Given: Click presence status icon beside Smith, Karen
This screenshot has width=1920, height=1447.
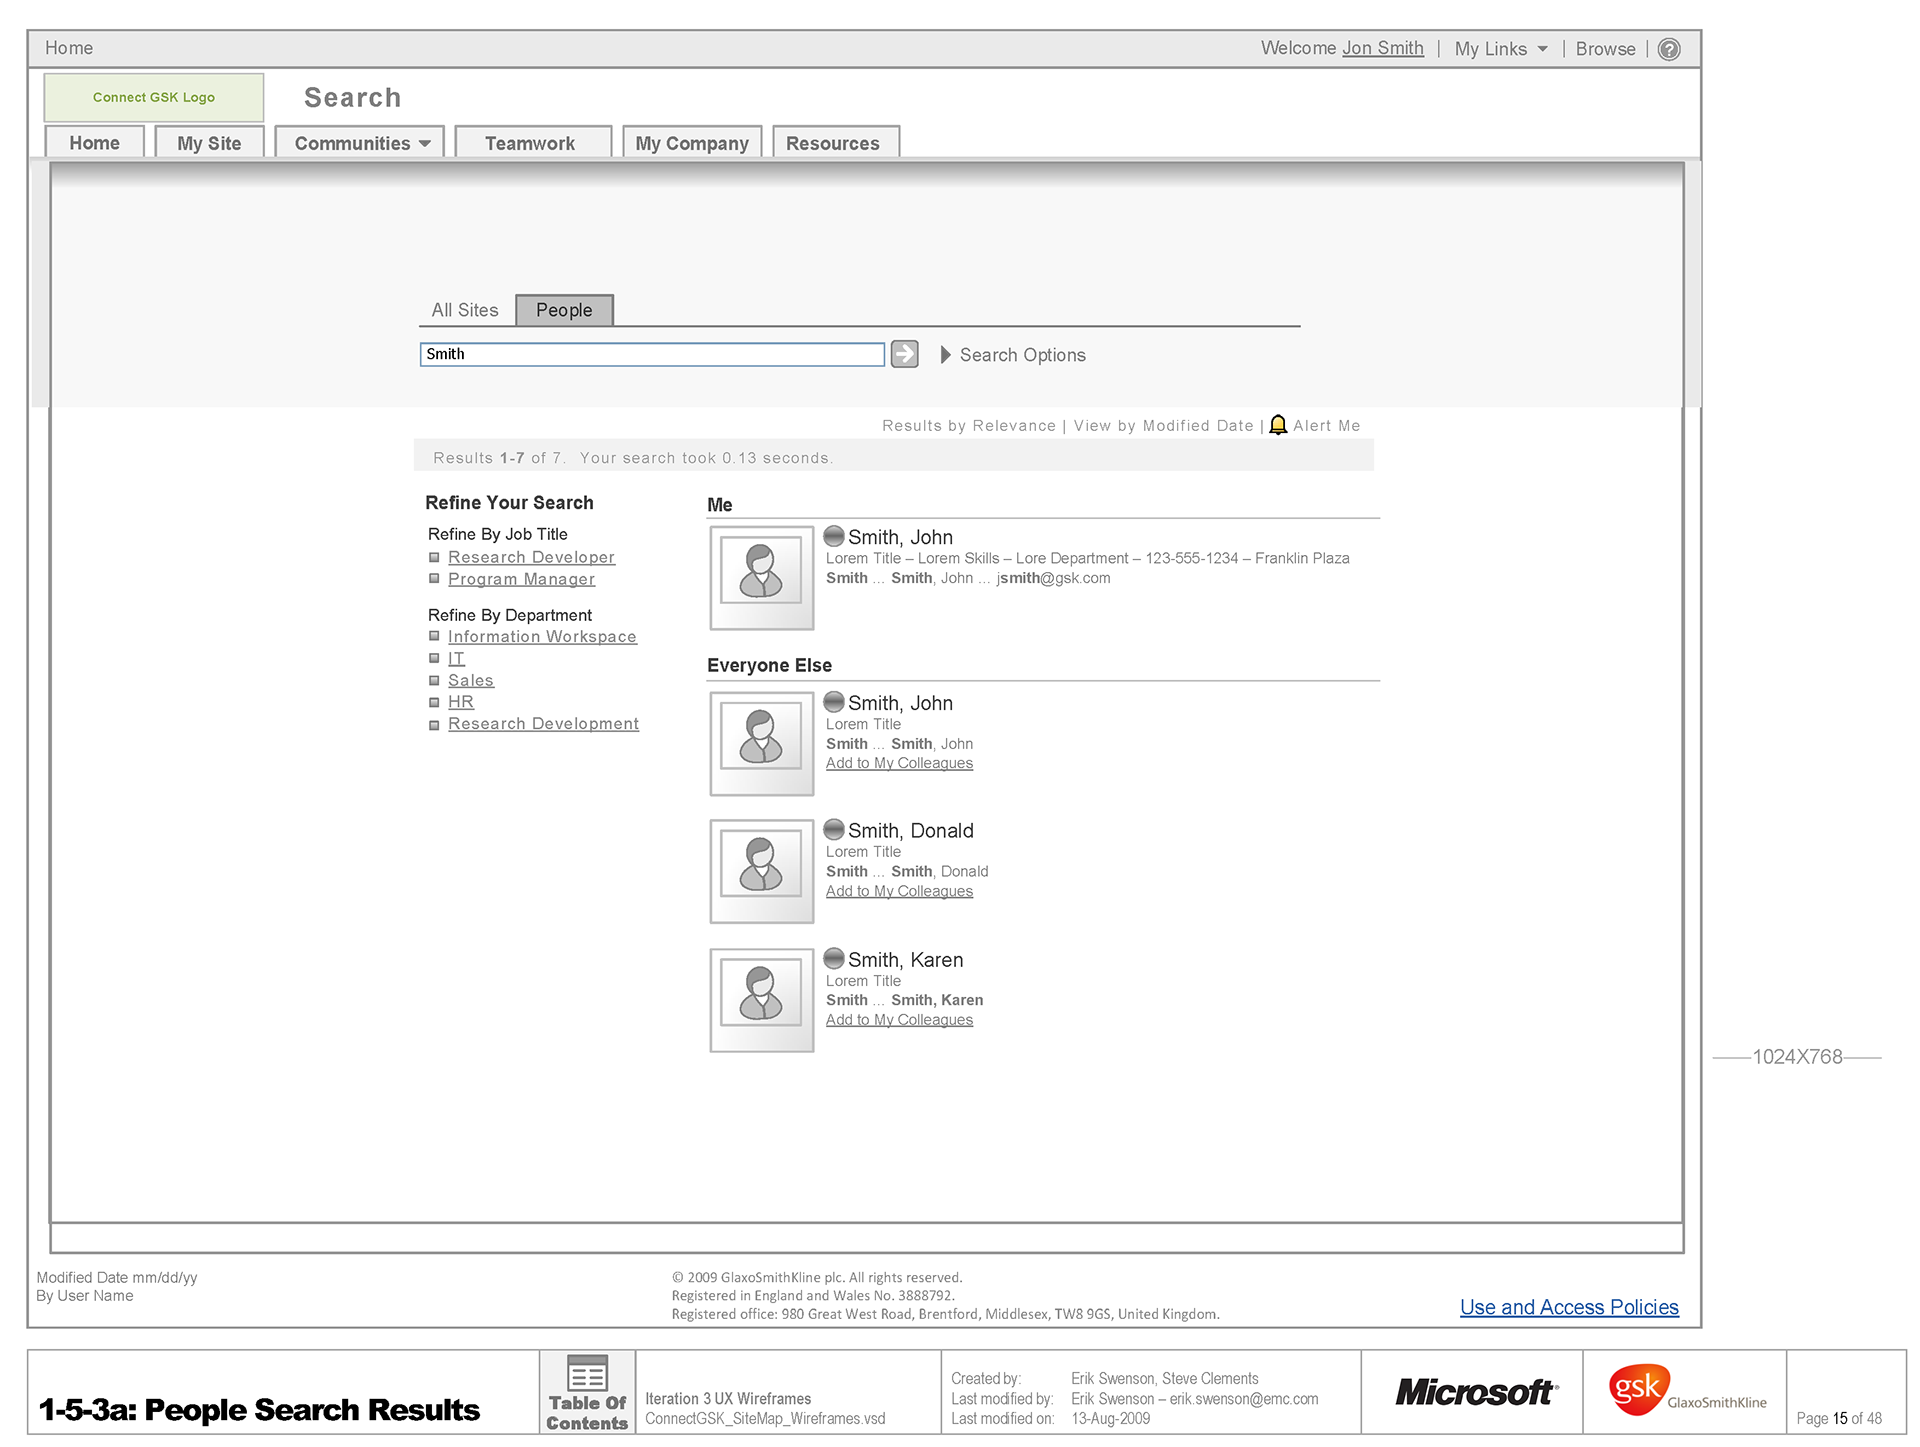Looking at the screenshot, I should (834, 959).
